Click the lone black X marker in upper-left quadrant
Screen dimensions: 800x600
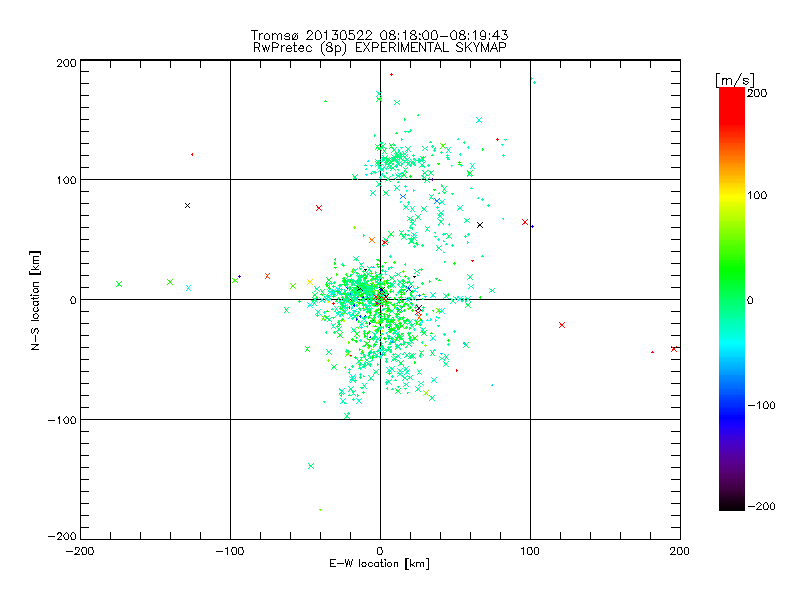187,206
